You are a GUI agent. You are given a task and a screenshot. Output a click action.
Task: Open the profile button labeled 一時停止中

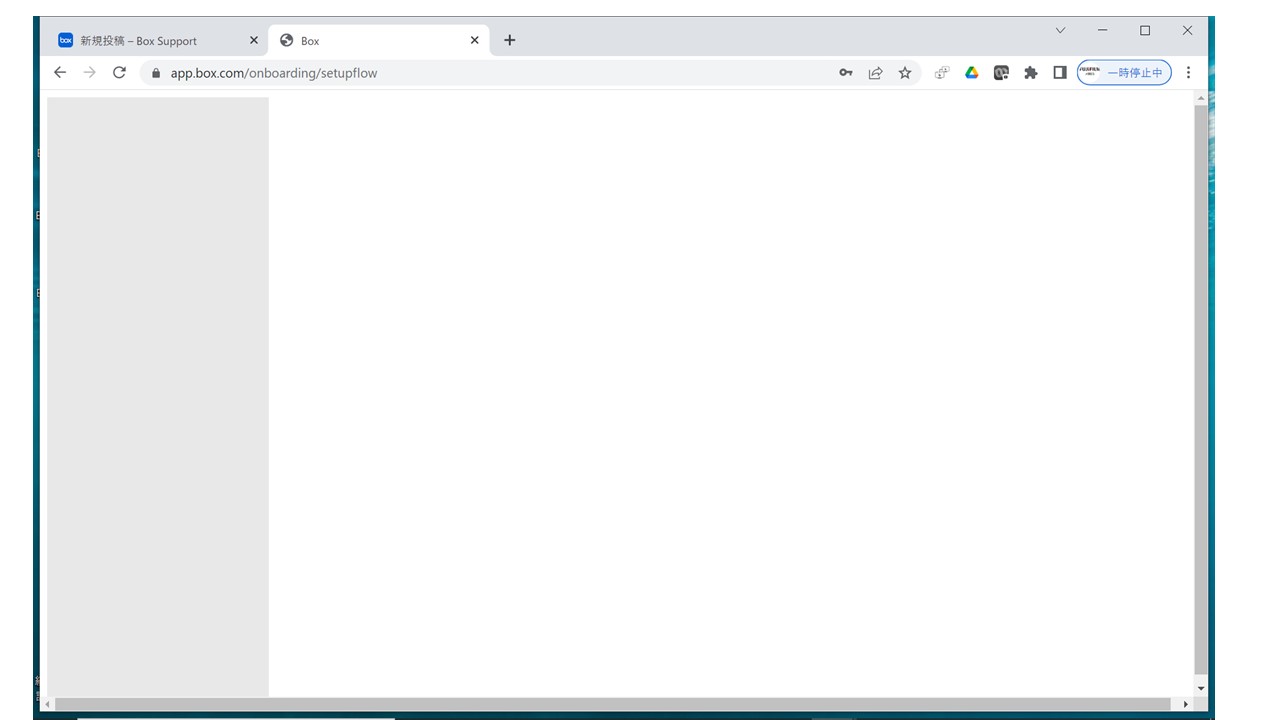[1124, 73]
